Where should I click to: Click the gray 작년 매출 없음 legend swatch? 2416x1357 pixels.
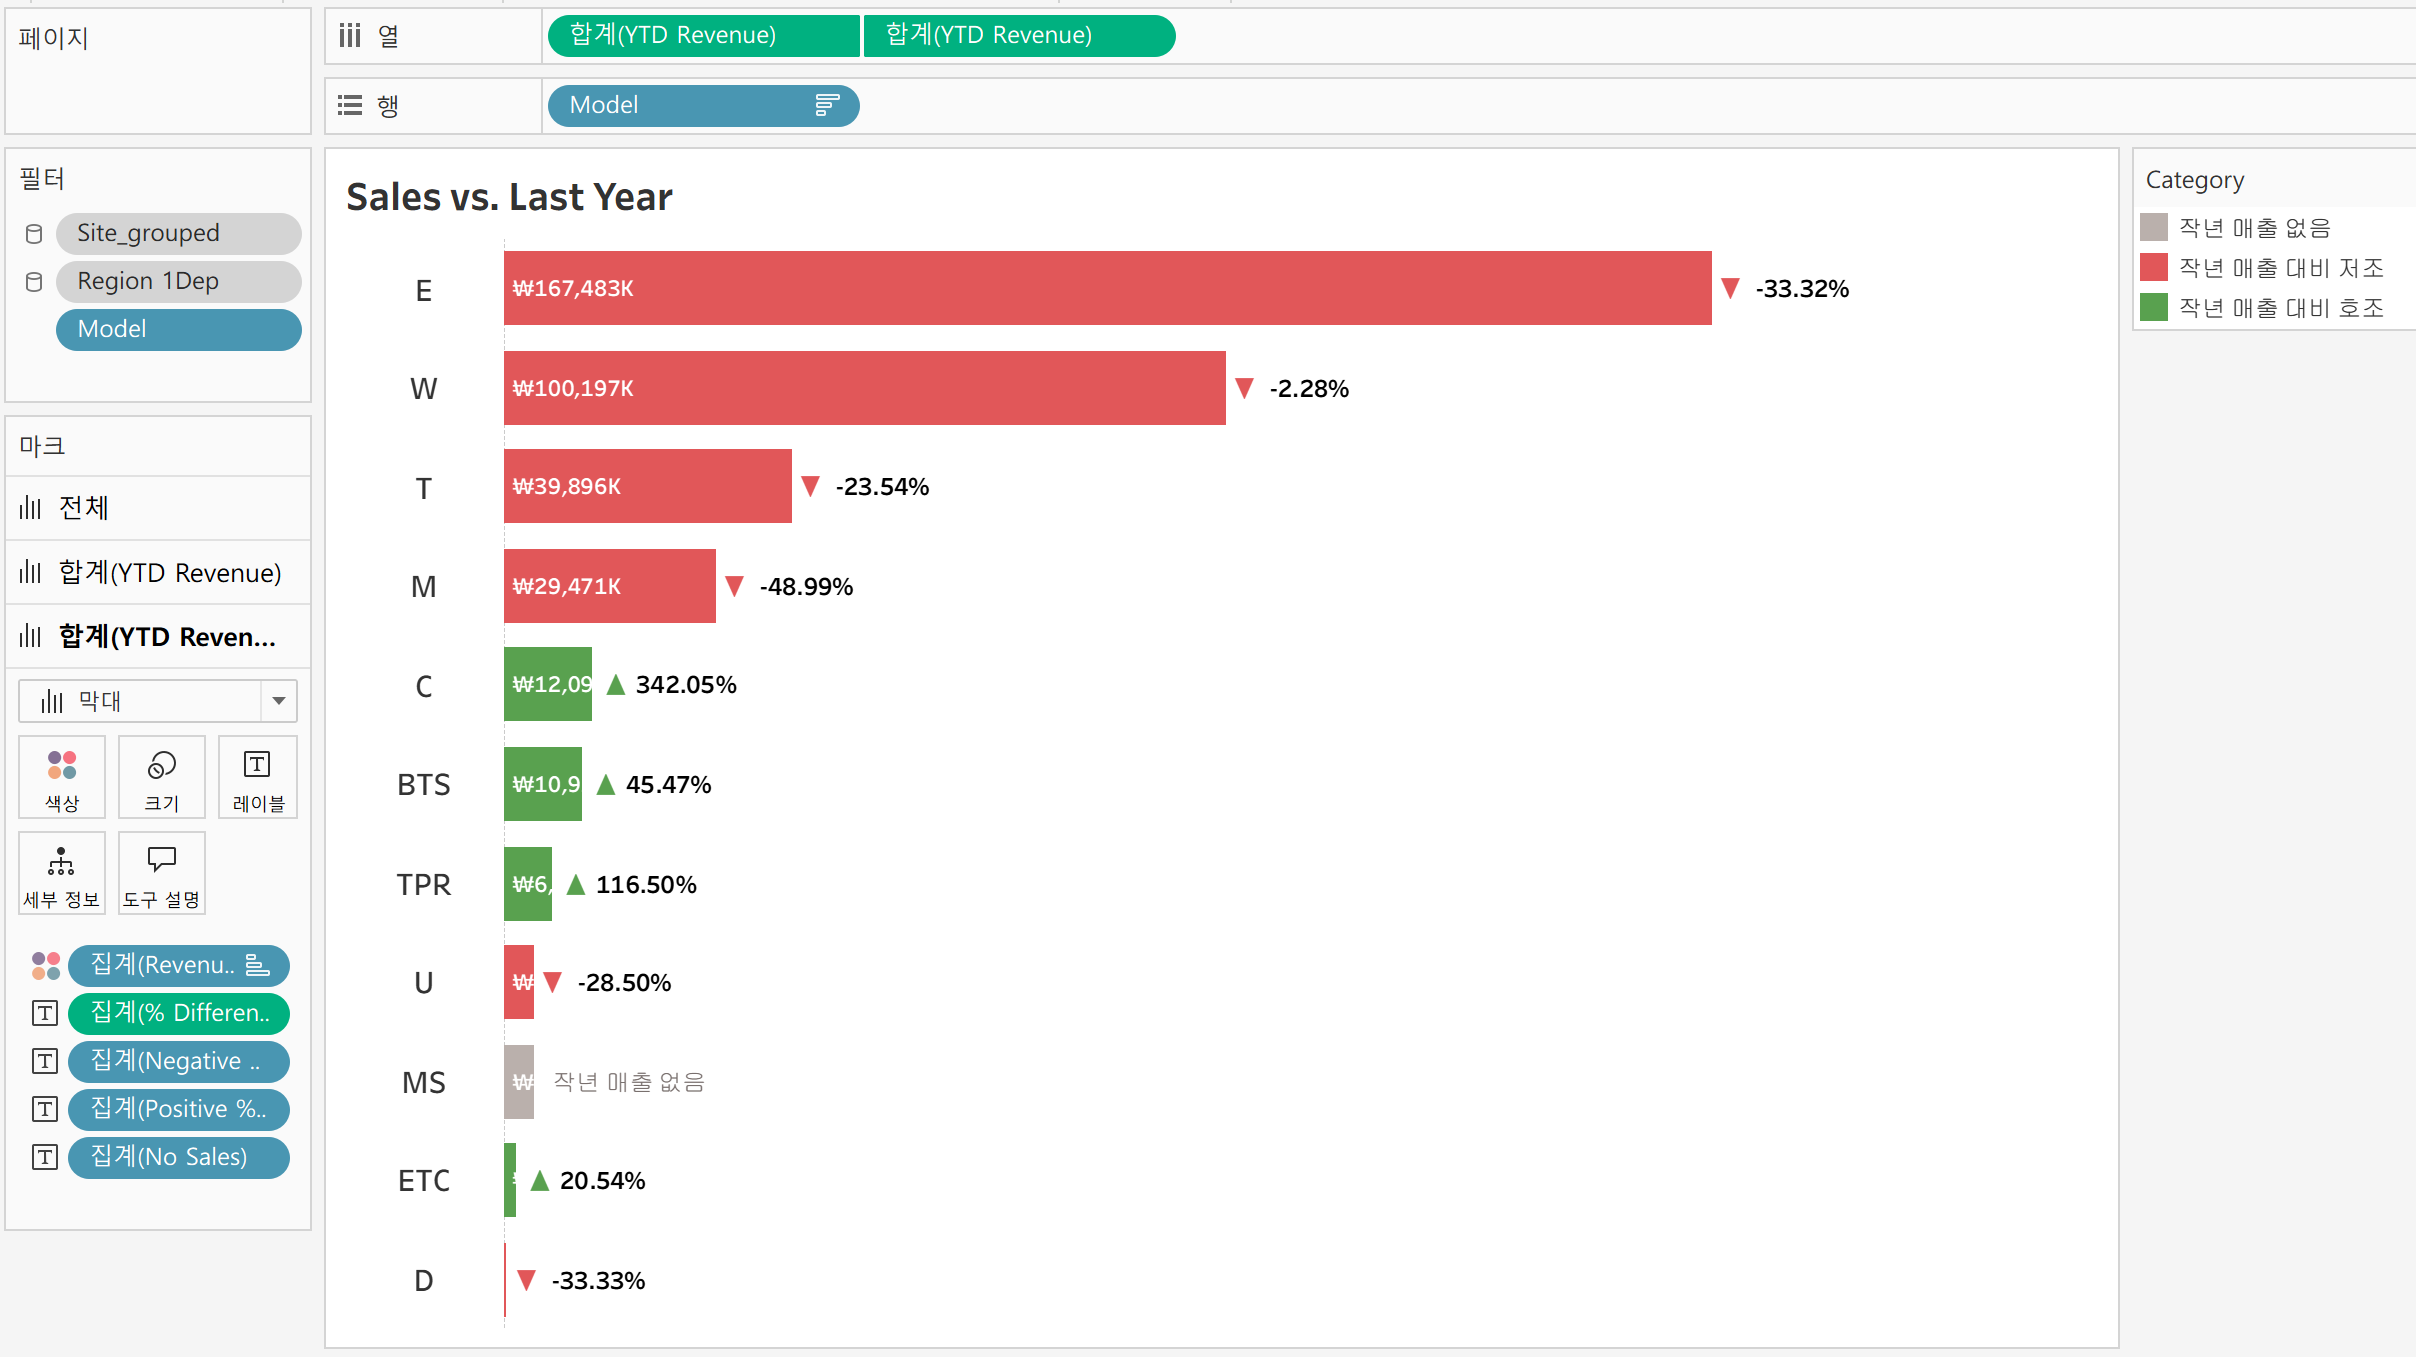(x=2154, y=227)
